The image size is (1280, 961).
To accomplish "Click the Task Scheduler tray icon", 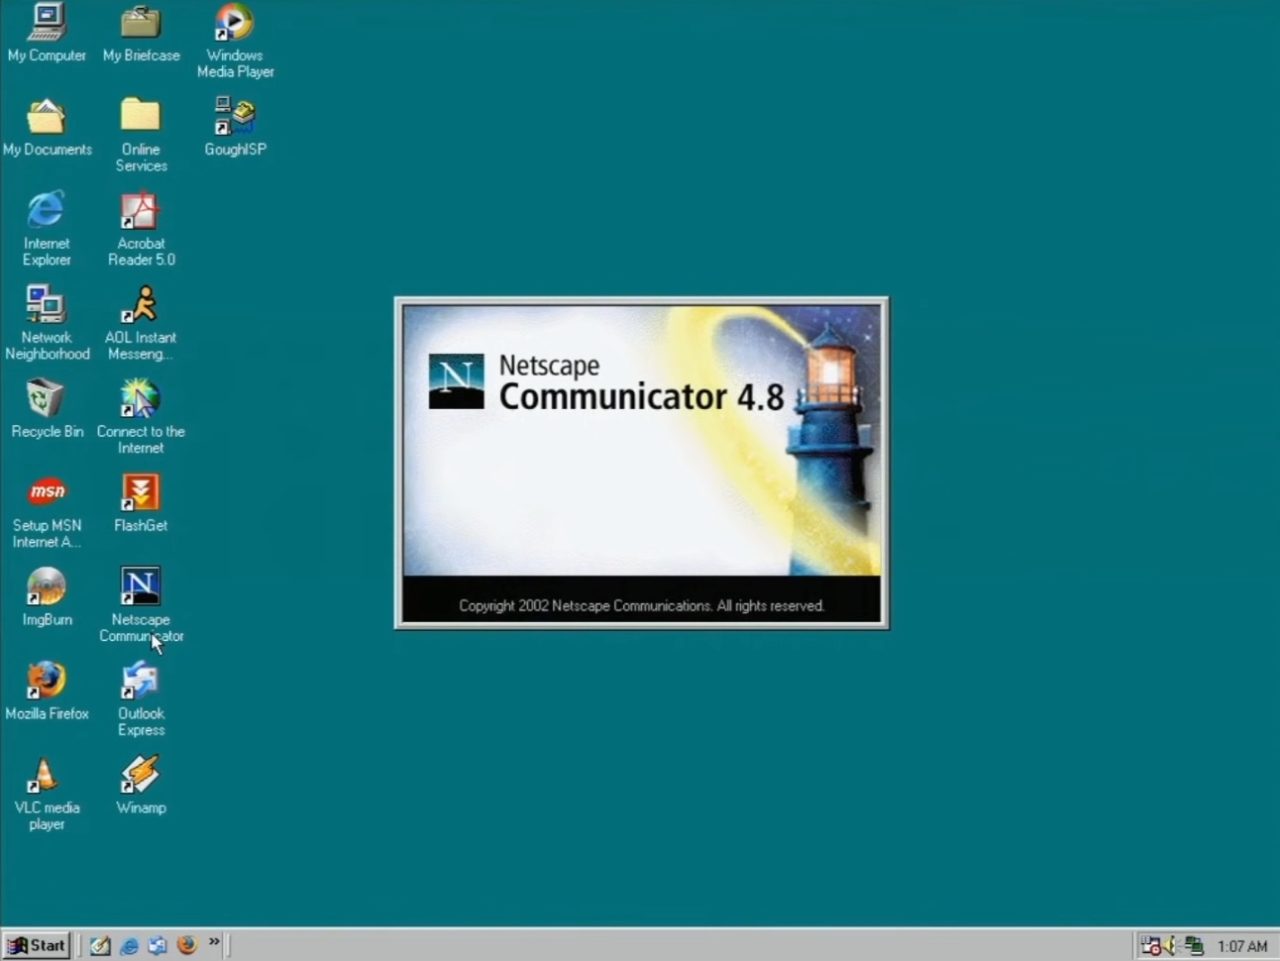I will coord(1151,945).
